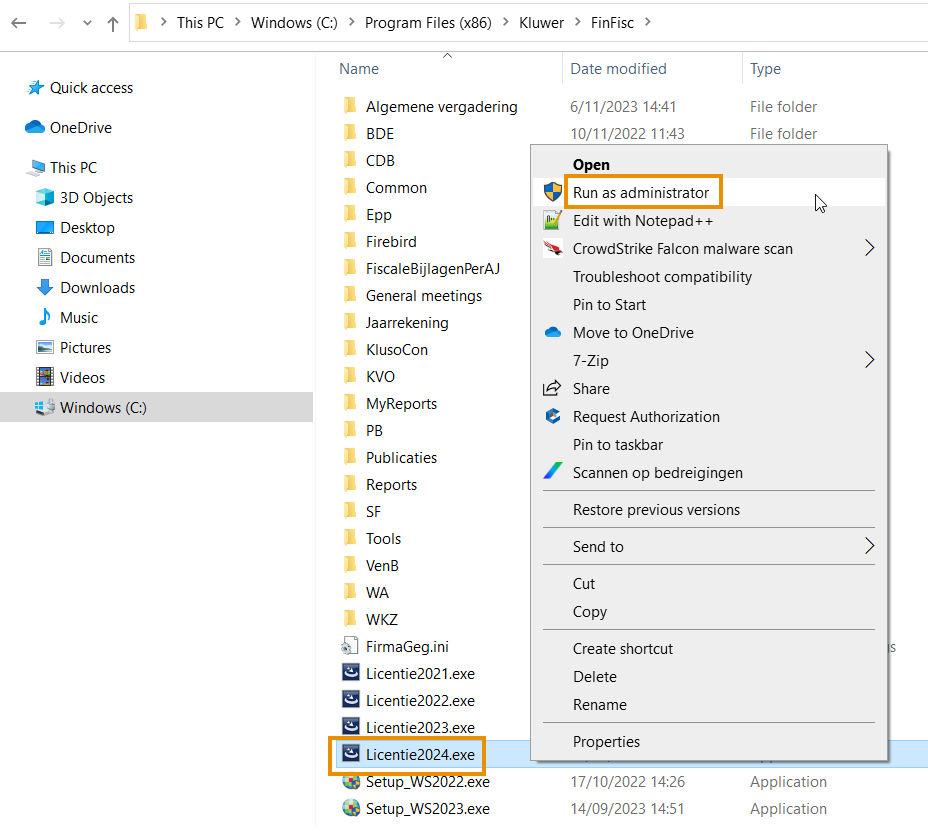Open the Recent locations dropdown arrow
928x831 pixels.
click(x=87, y=23)
